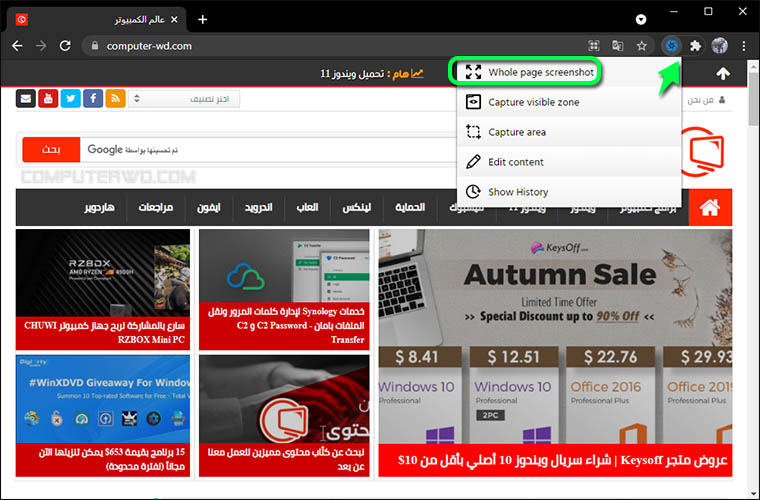The width and height of the screenshot is (760, 500).
Task: Open the الحماية nav item
Action: pyautogui.click(x=410, y=207)
